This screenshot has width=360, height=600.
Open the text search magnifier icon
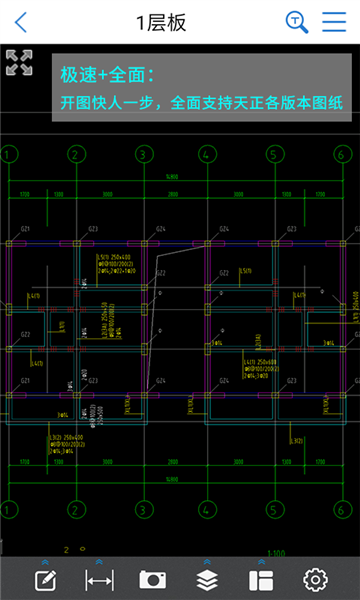[297, 22]
